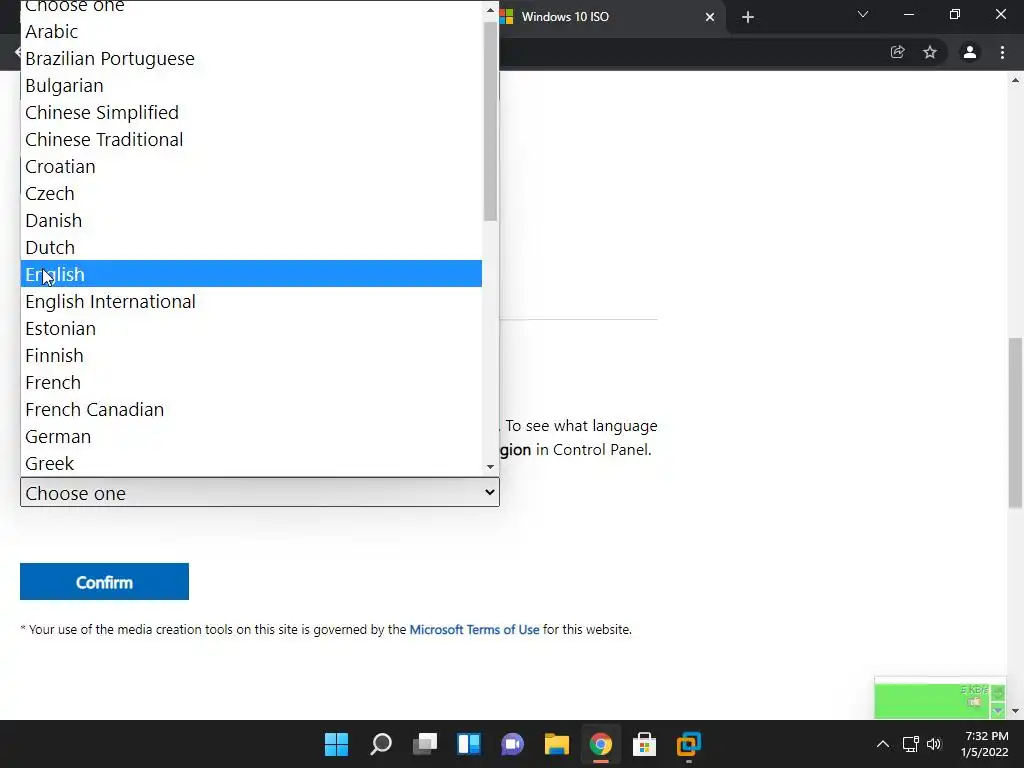1024x768 pixels.
Task: Choose English International option
Action: tap(251, 302)
